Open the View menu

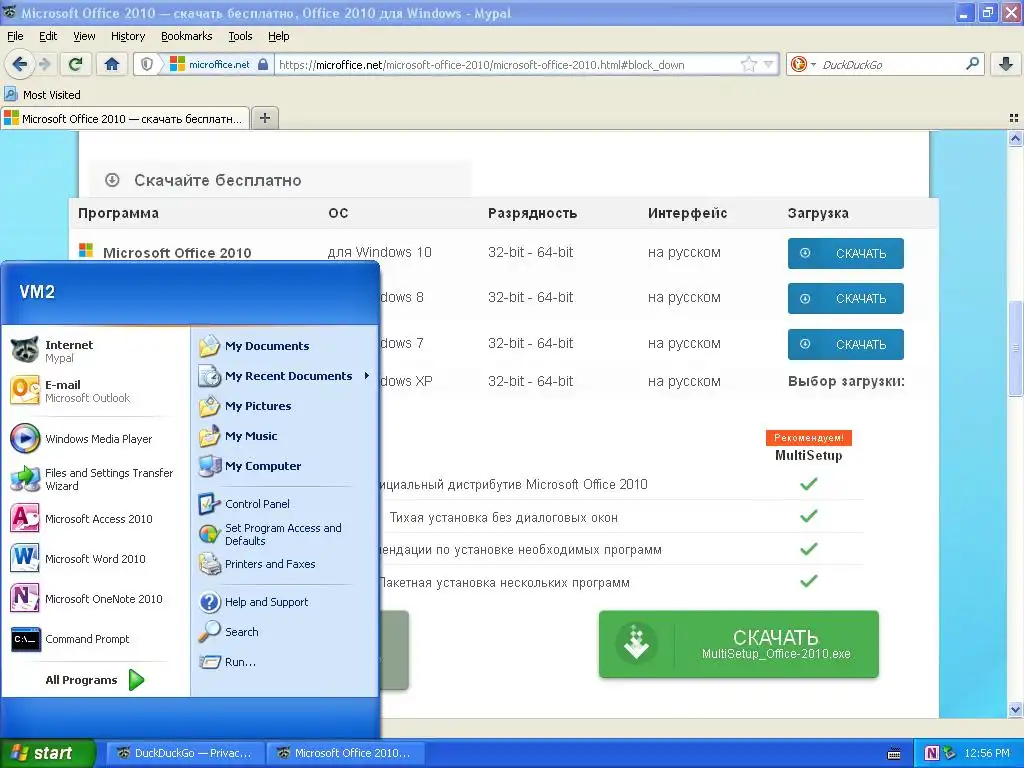[84, 36]
